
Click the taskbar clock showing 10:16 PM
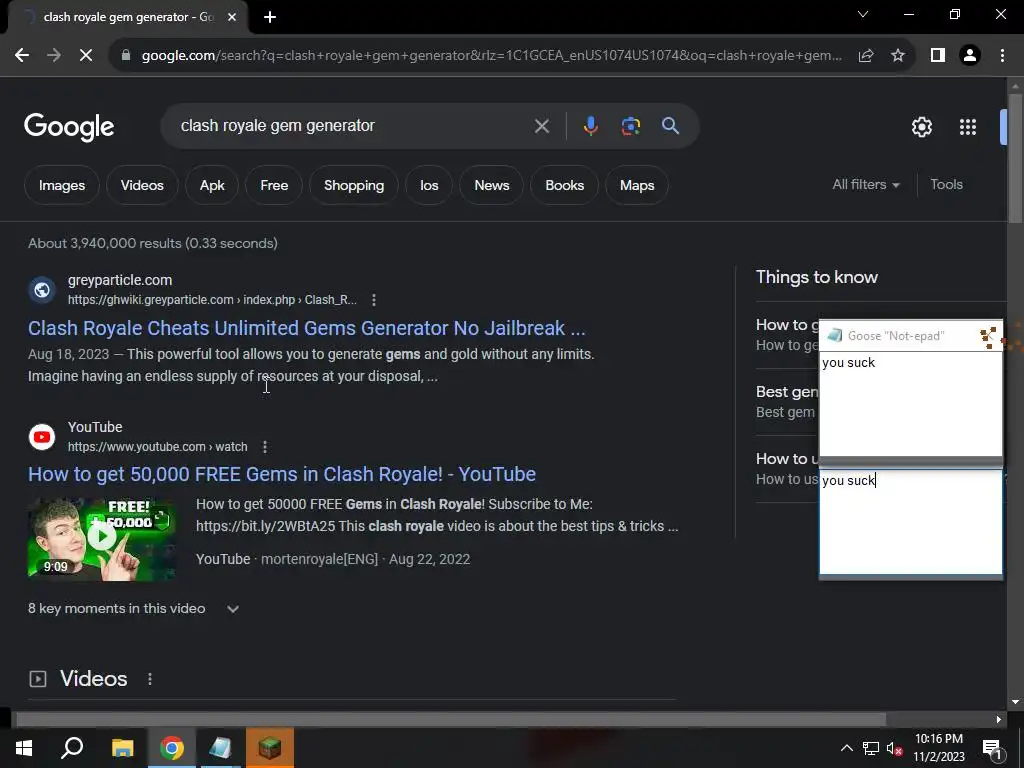938,748
